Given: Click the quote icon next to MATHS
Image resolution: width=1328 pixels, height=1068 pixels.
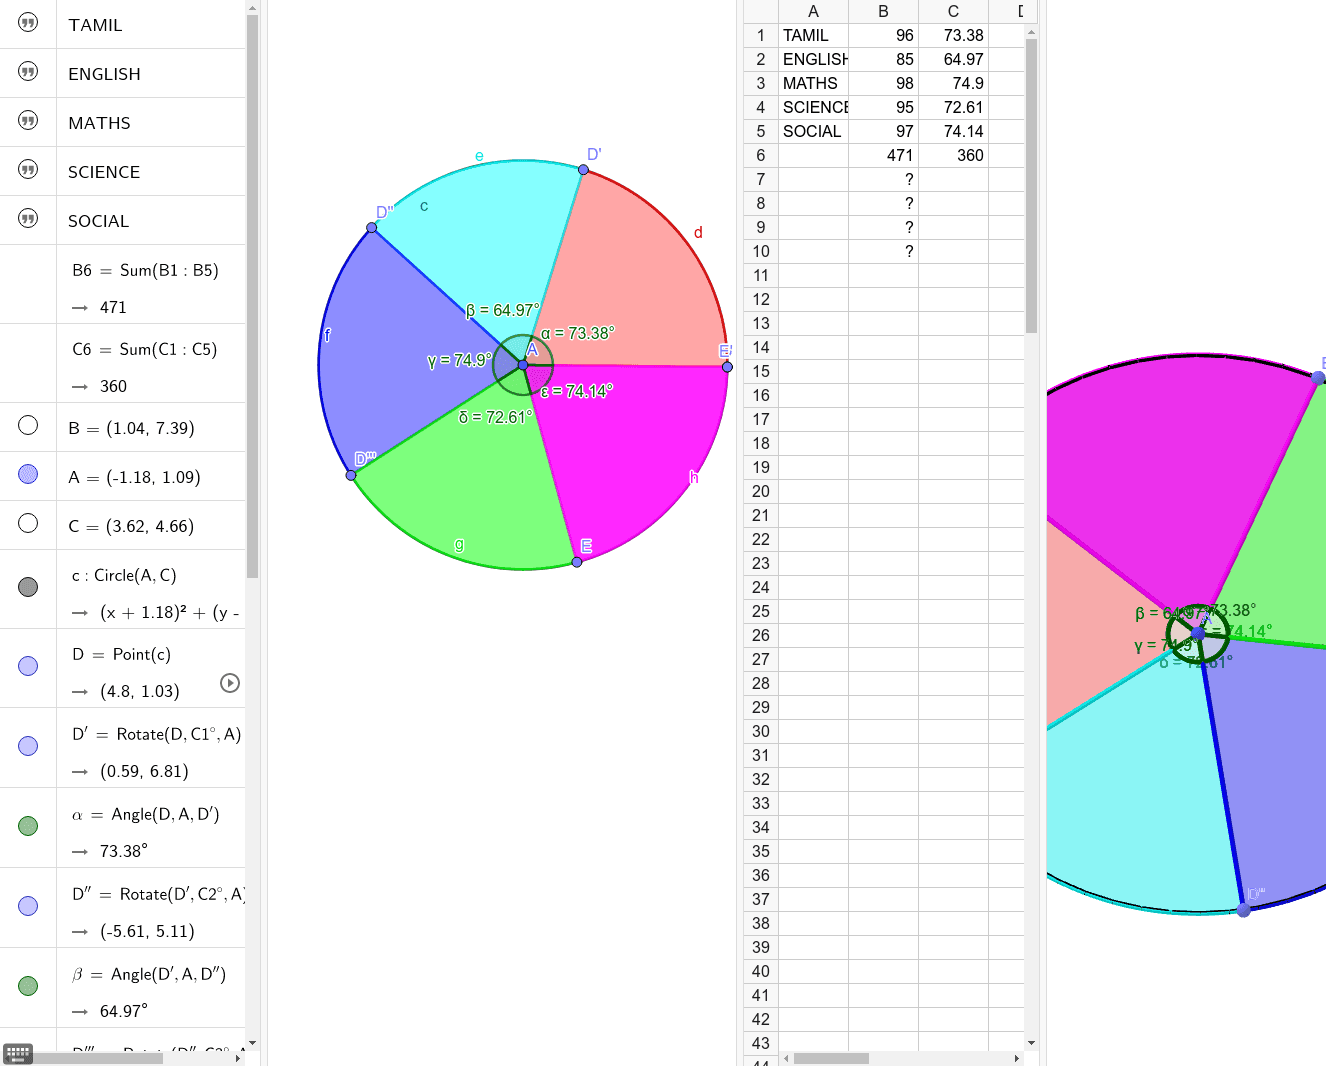Looking at the screenshot, I should click(x=27, y=120).
